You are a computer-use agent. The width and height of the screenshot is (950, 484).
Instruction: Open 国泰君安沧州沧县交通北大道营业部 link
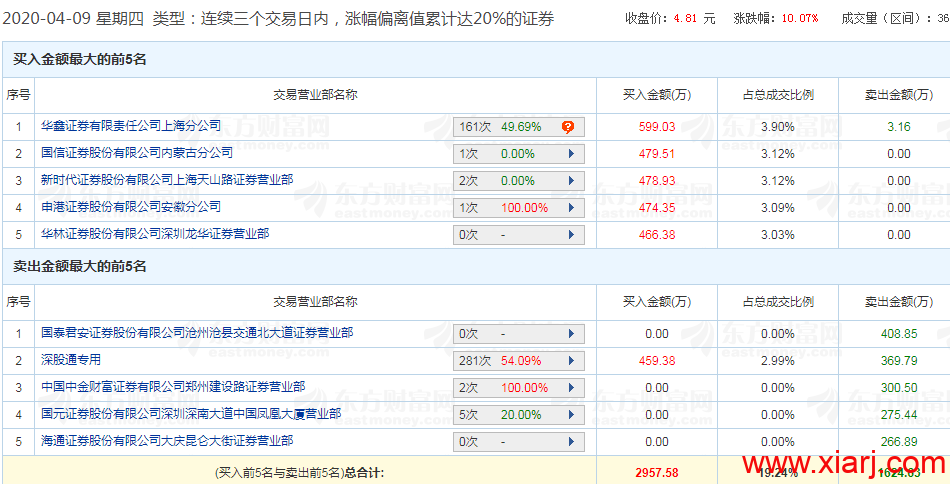(x=197, y=333)
